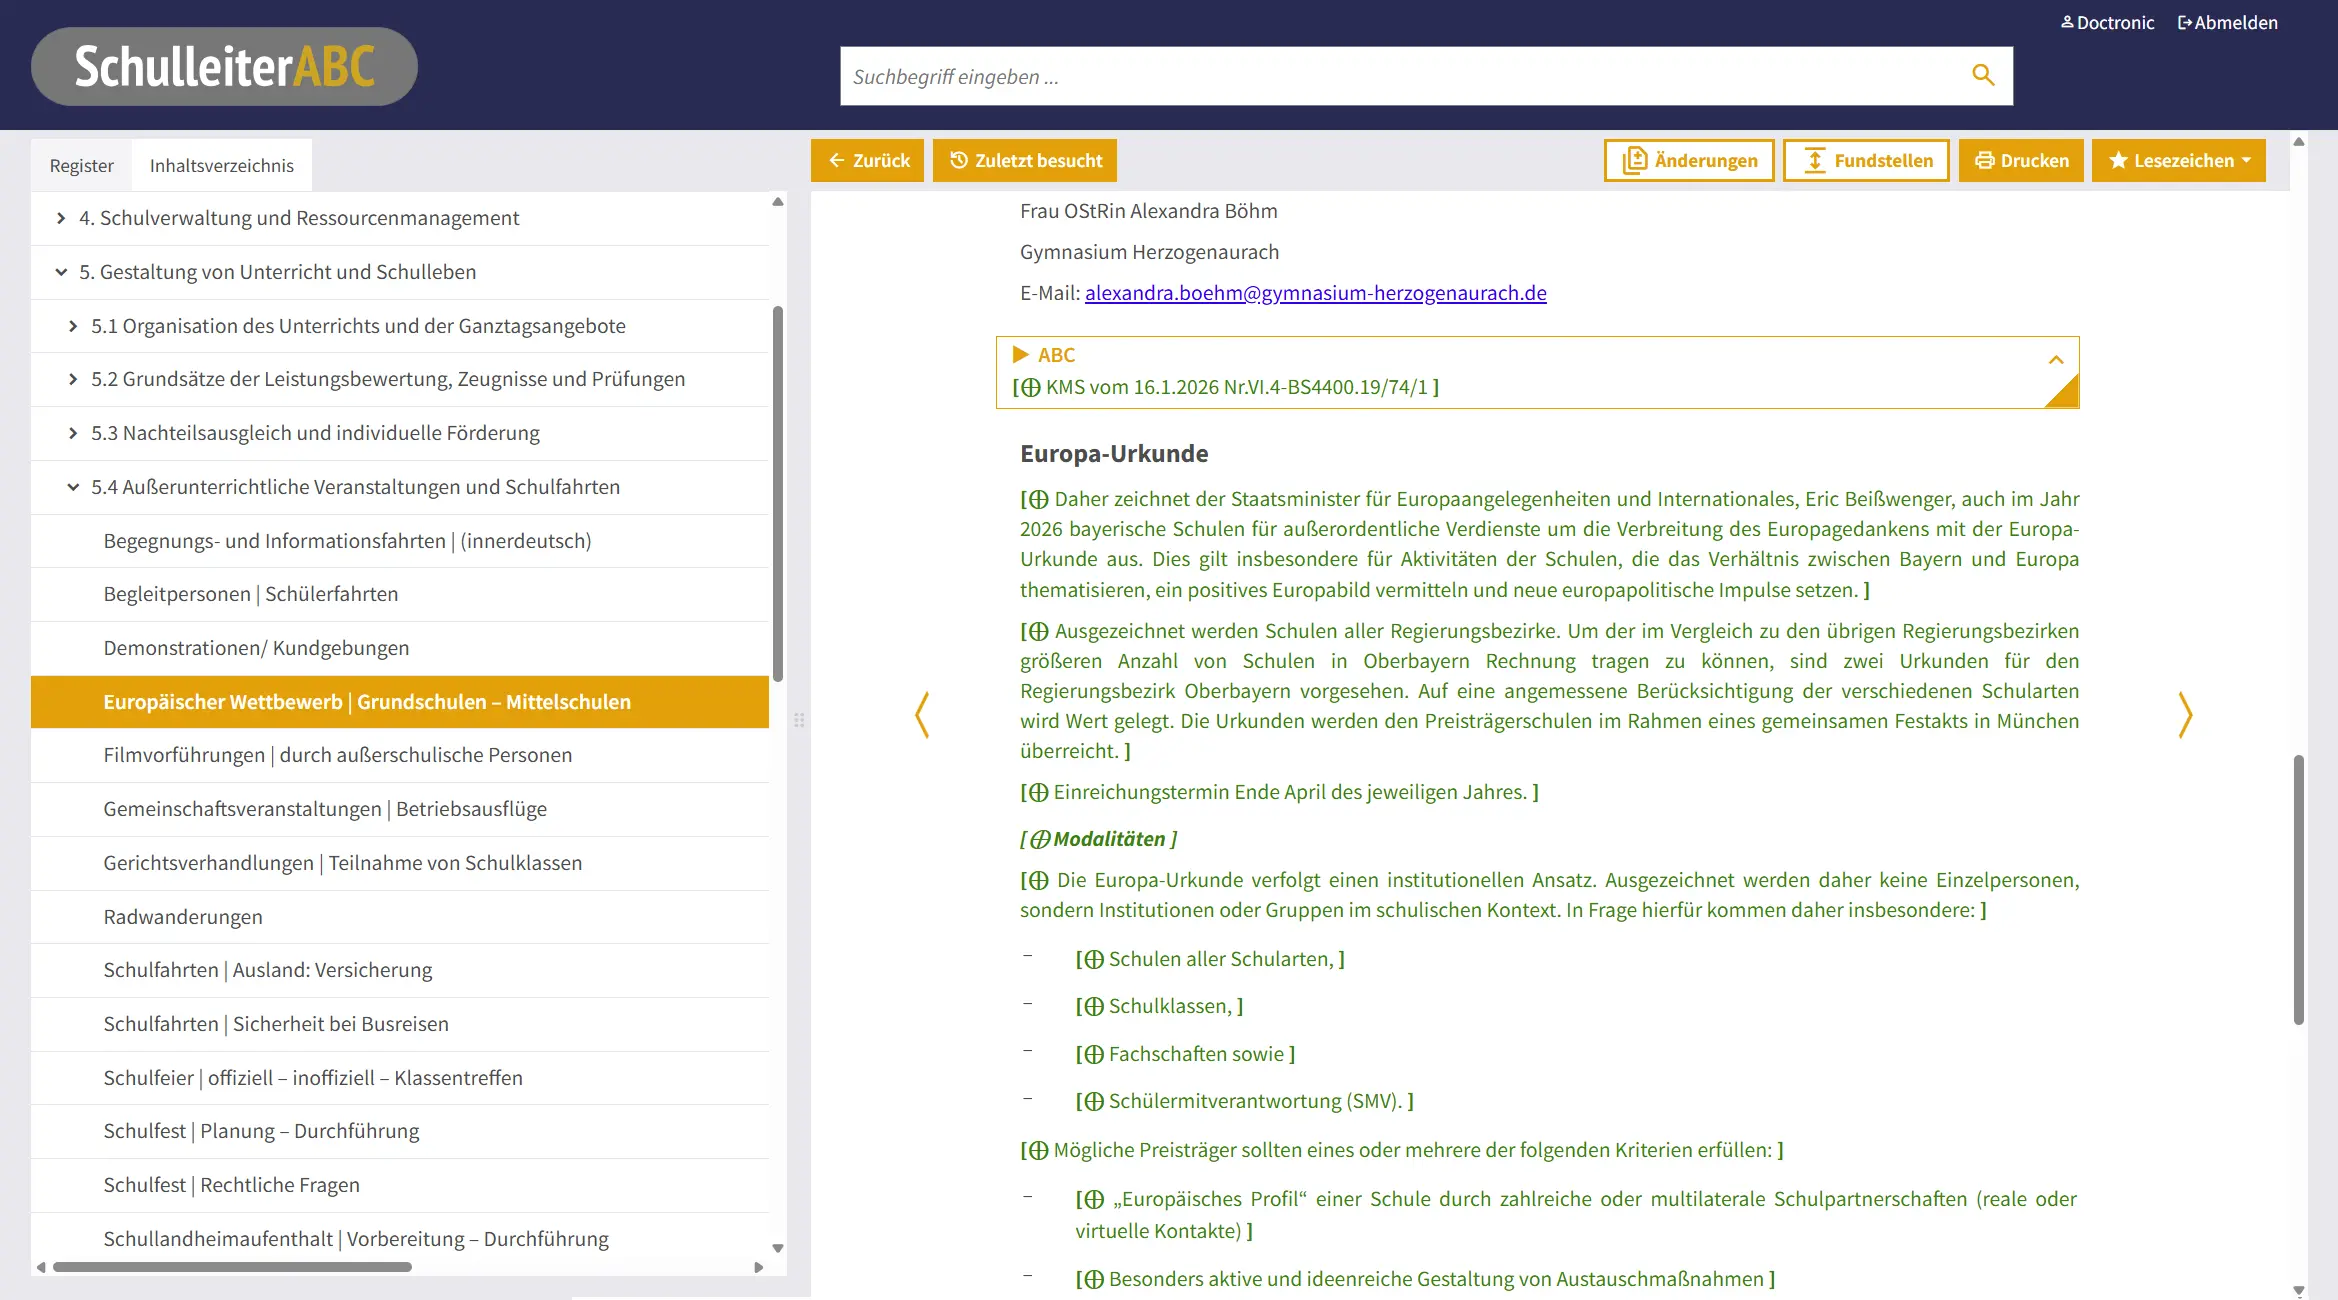Print the document with Drucken
Screen dimensions: 2338x1300
pyautogui.click(x=2021, y=160)
